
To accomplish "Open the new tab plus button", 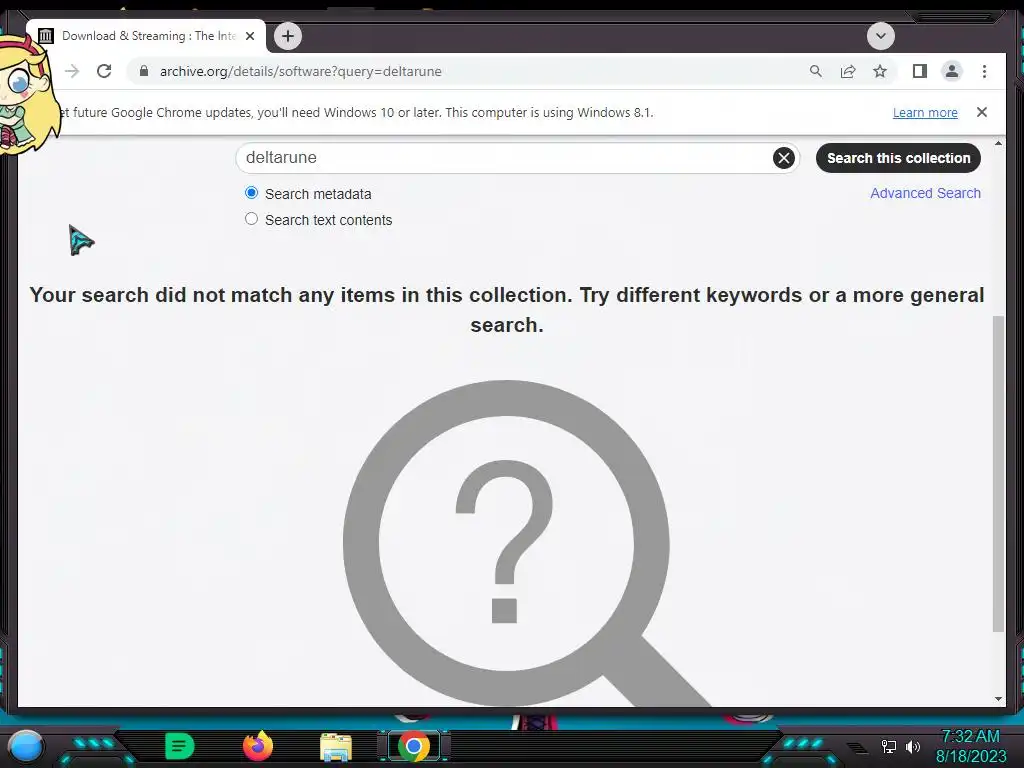I will click(288, 36).
